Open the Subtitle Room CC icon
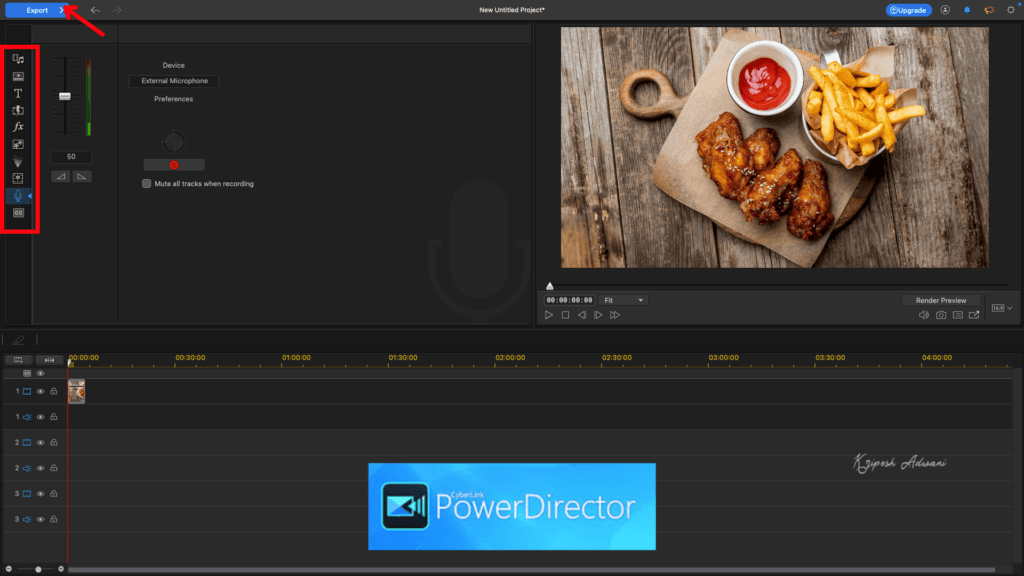The height and width of the screenshot is (576, 1024). [x=18, y=212]
